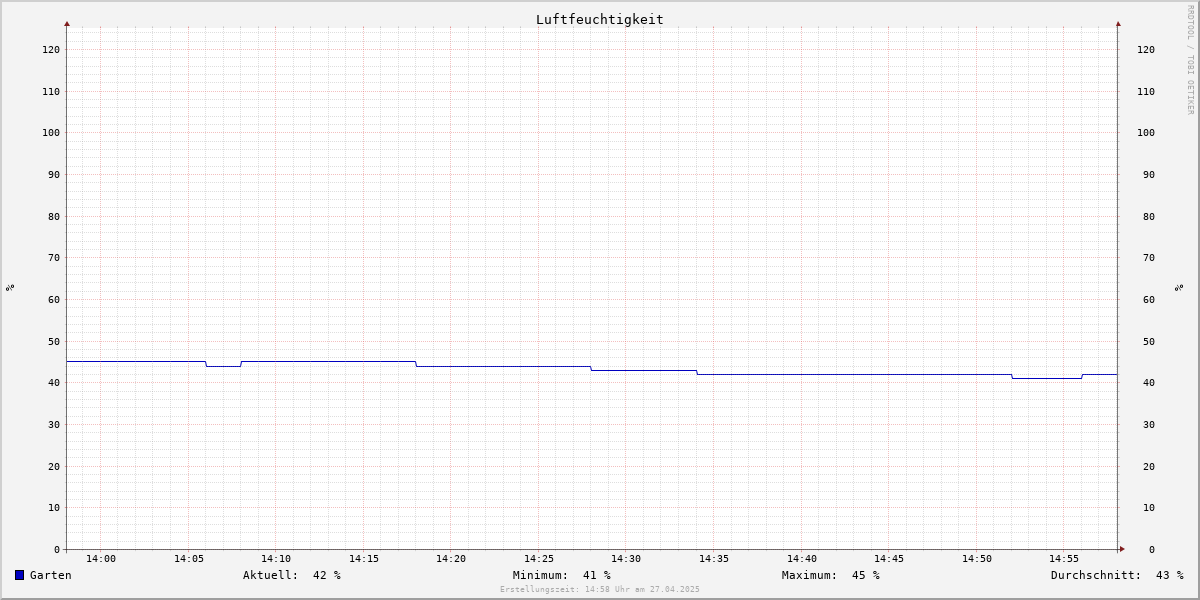The width and height of the screenshot is (1200, 600).
Task: Click the 14:45 time axis label
Action: pos(889,559)
